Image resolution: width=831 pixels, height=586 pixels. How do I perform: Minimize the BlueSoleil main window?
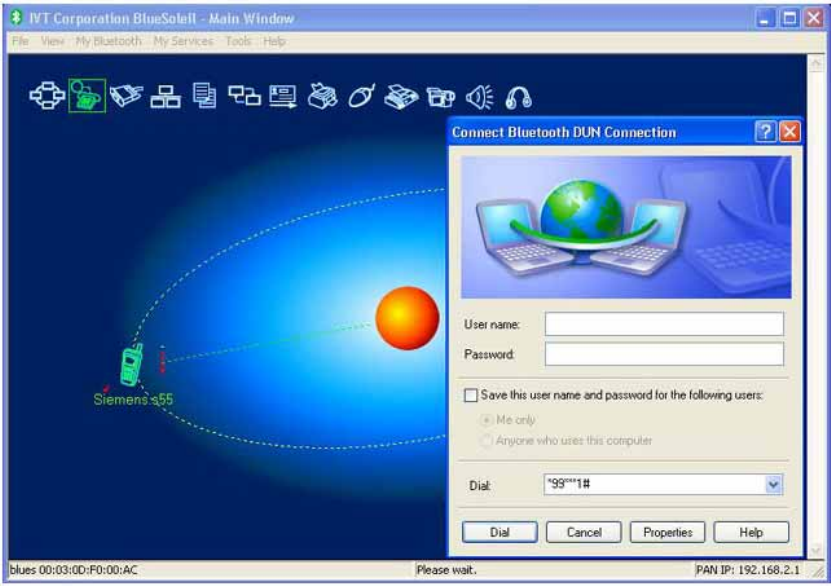764,19
